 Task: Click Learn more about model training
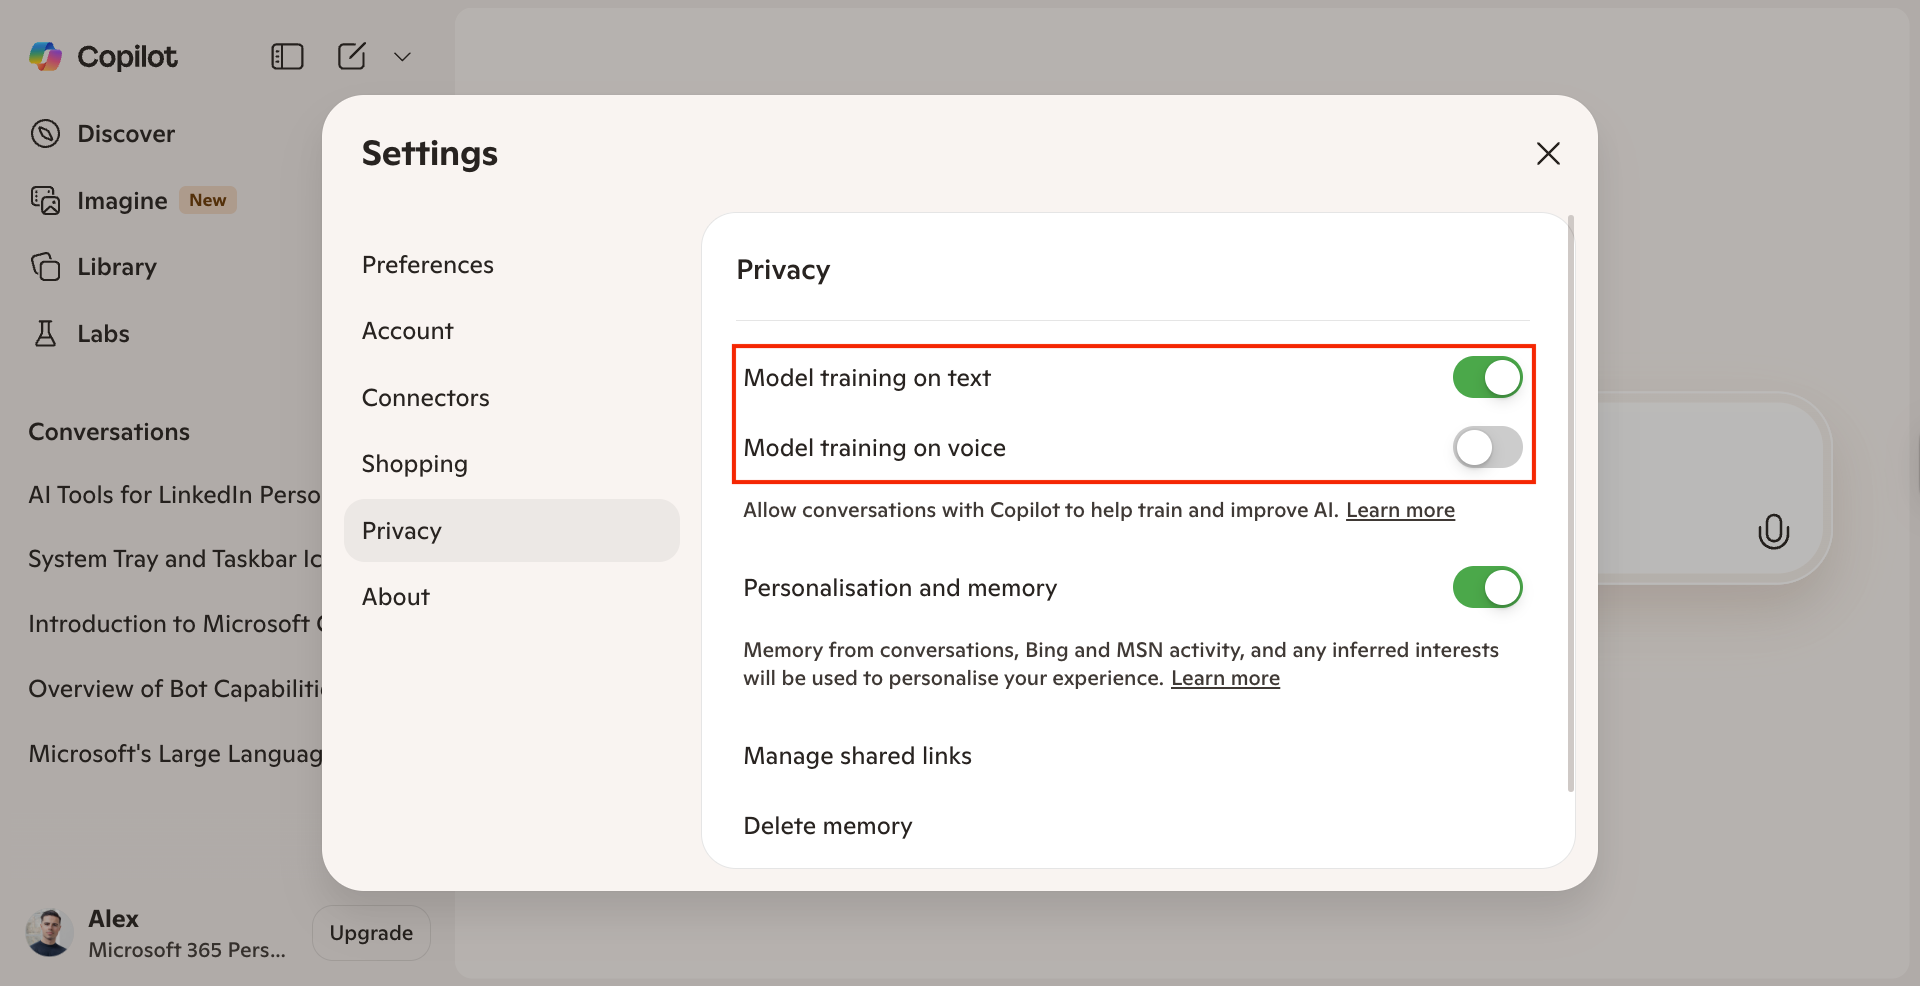click(x=1400, y=510)
